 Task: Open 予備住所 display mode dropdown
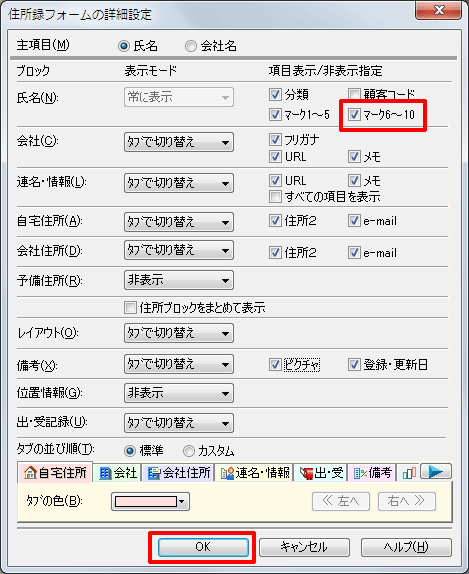pos(179,280)
